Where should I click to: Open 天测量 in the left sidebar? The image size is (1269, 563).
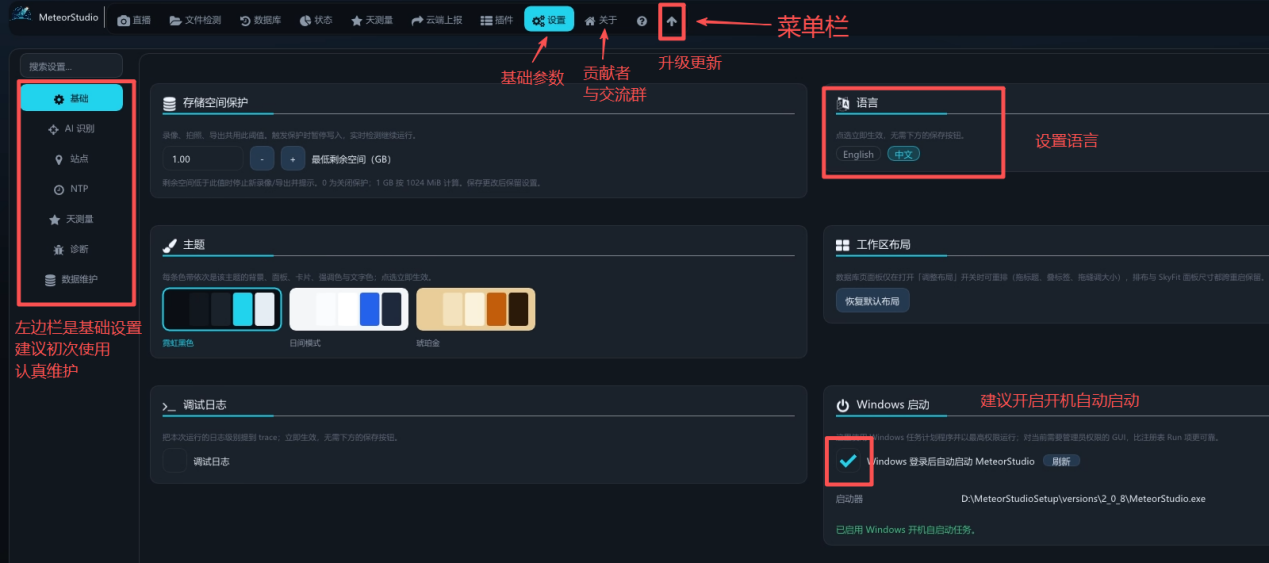coord(72,219)
